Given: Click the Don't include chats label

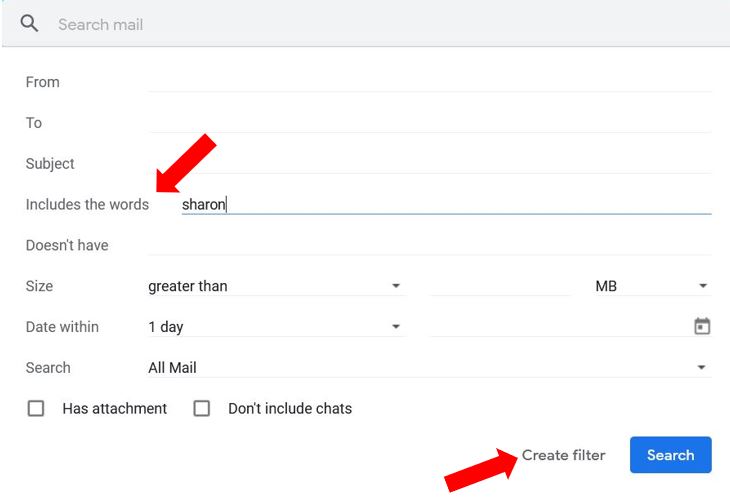Looking at the screenshot, I should click(x=290, y=408).
